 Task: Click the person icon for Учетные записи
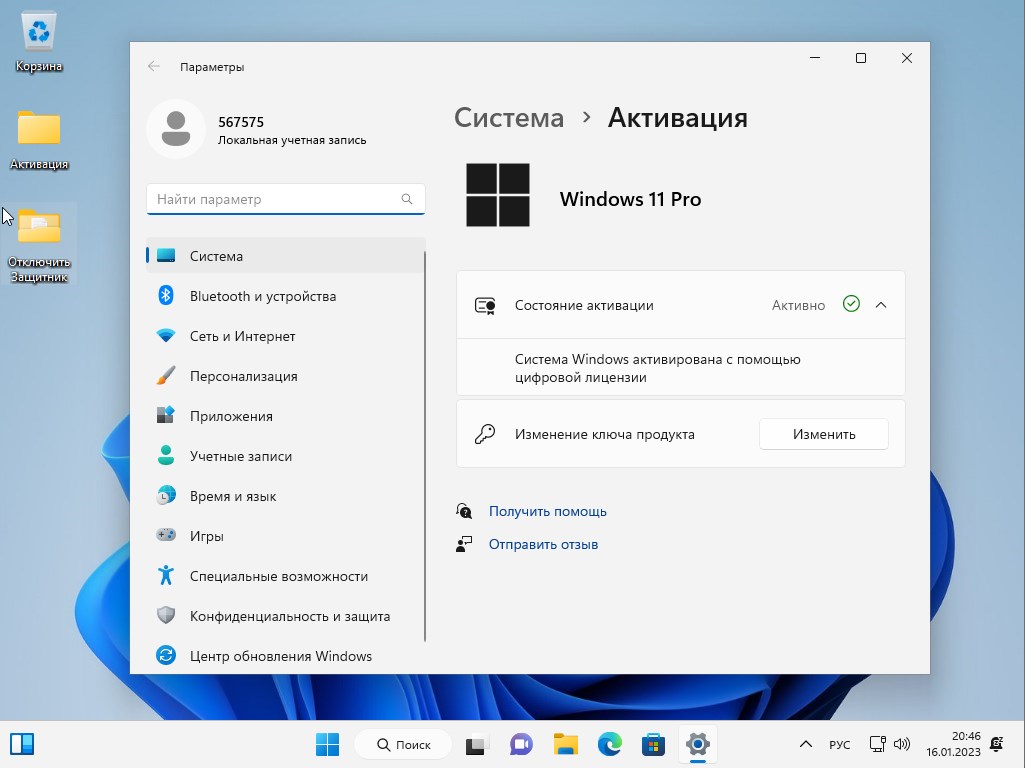(x=166, y=455)
